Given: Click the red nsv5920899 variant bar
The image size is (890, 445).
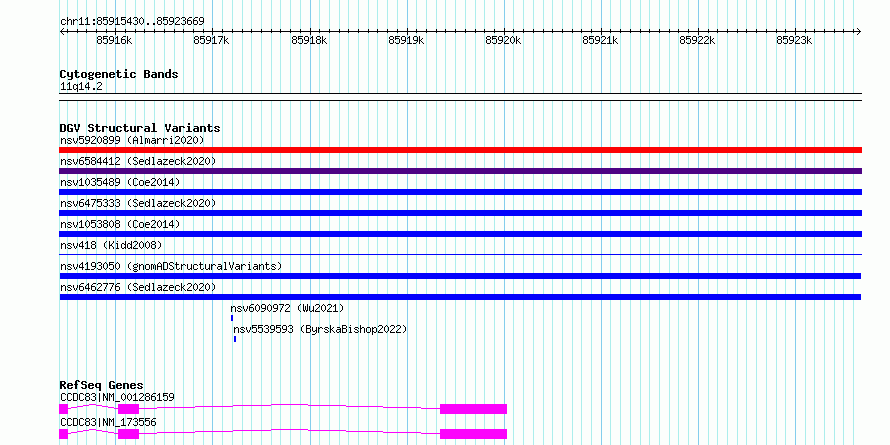Looking at the screenshot, I should coord(460,150).
